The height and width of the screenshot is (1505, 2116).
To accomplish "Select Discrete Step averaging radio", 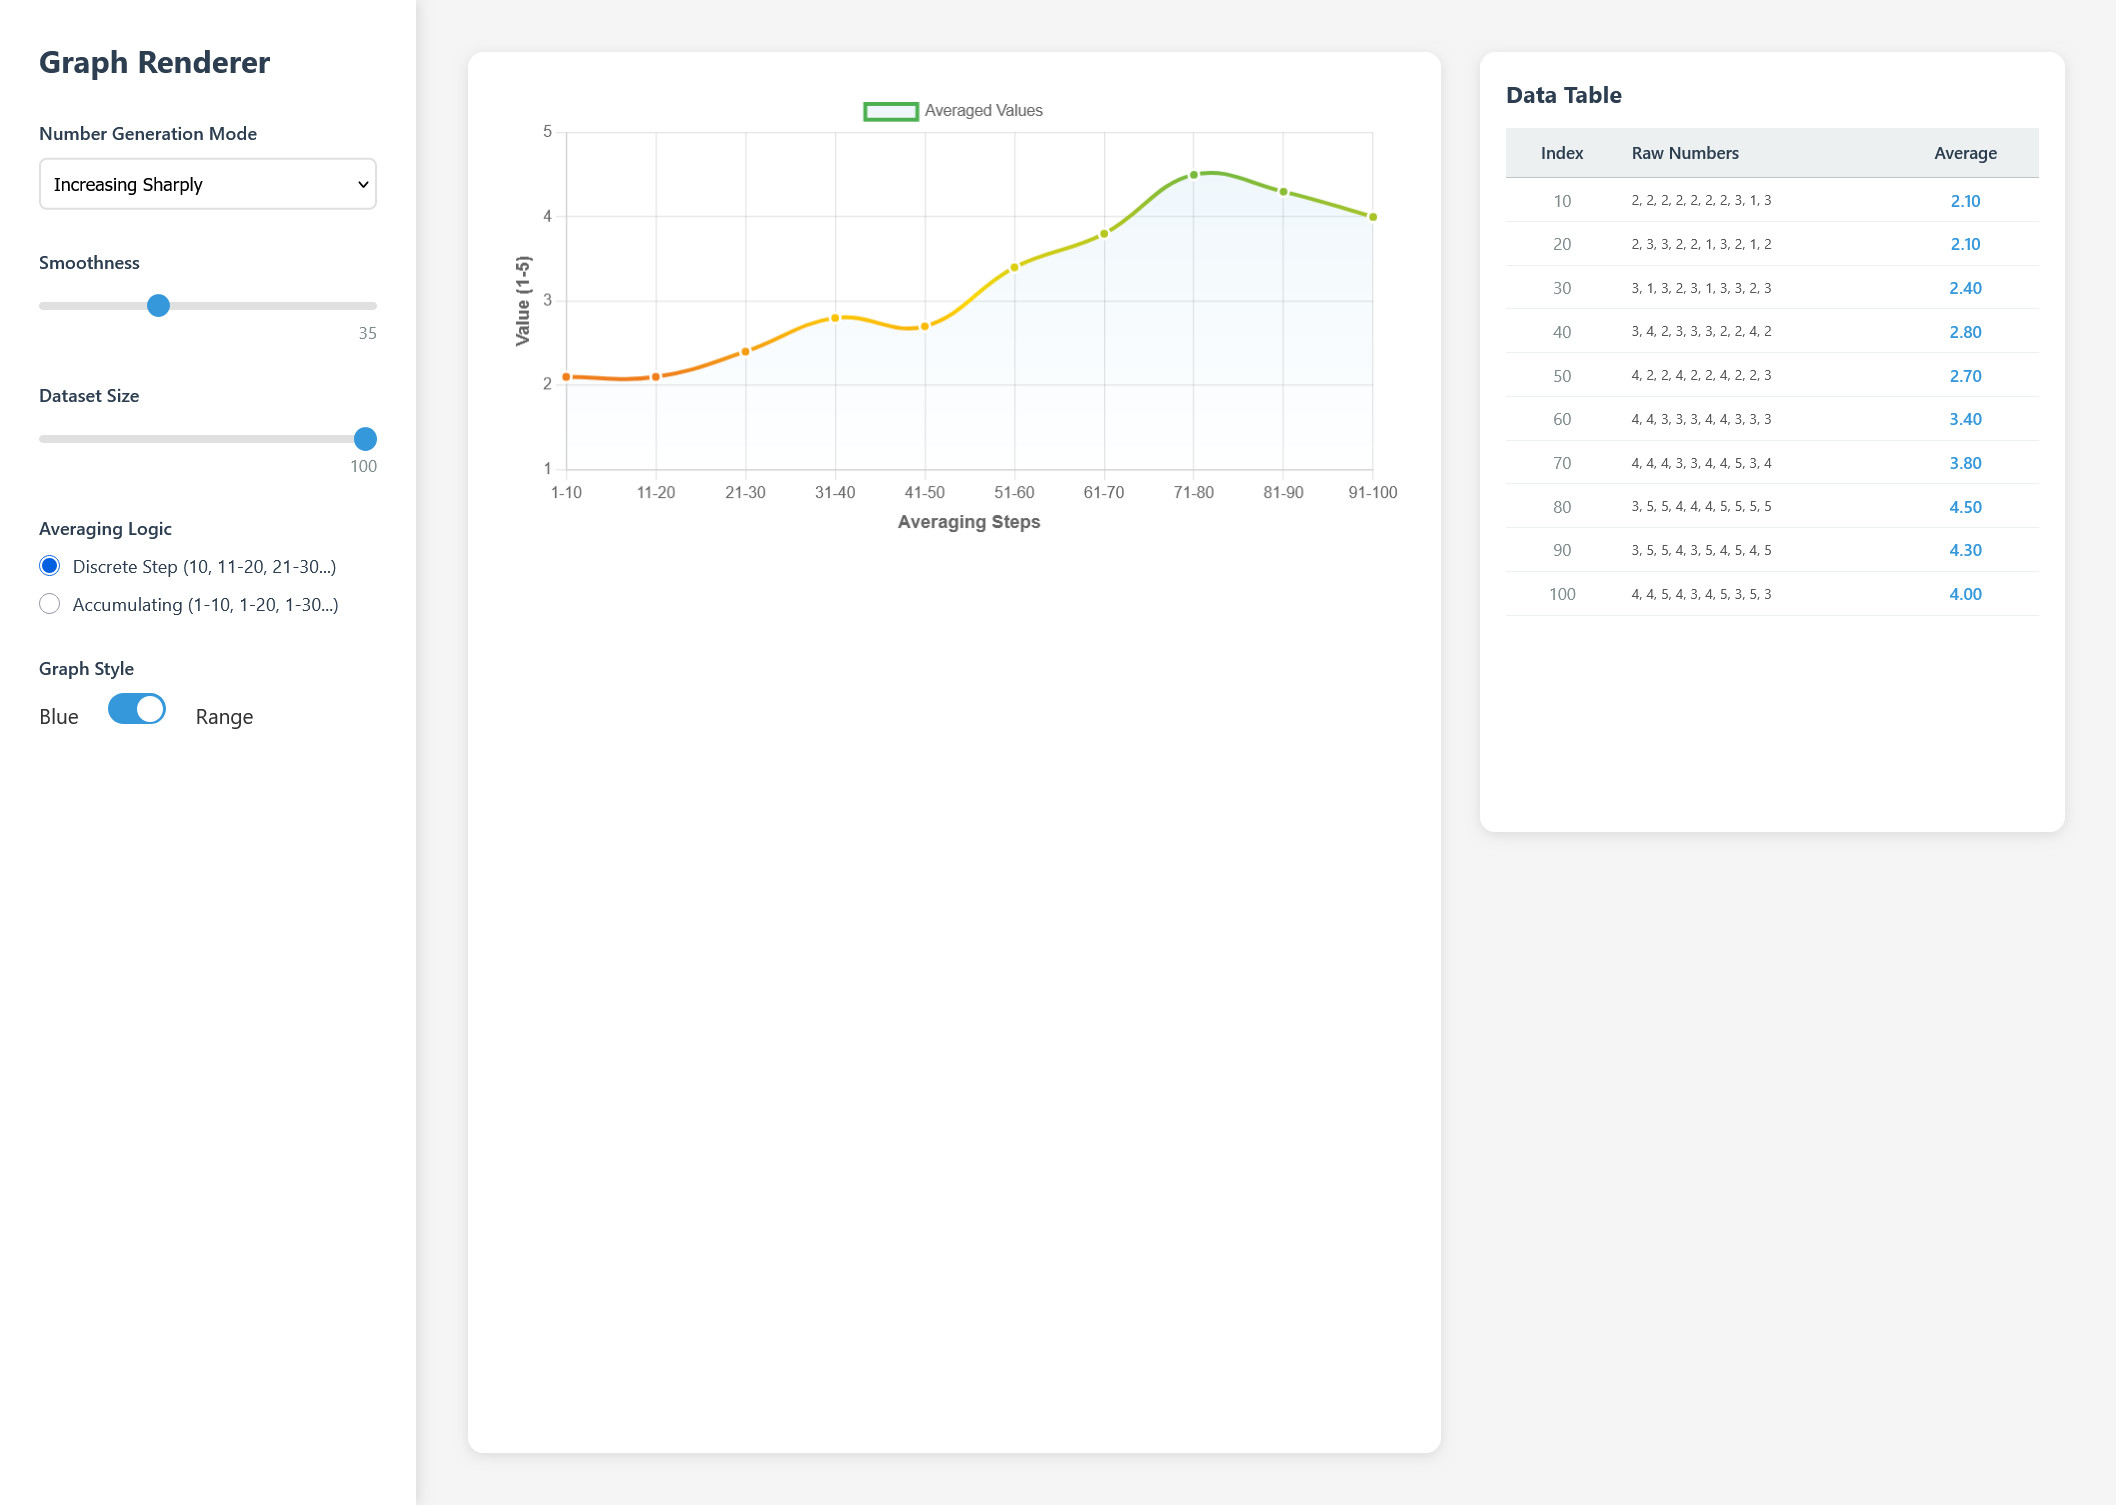I will coord(50,566).
